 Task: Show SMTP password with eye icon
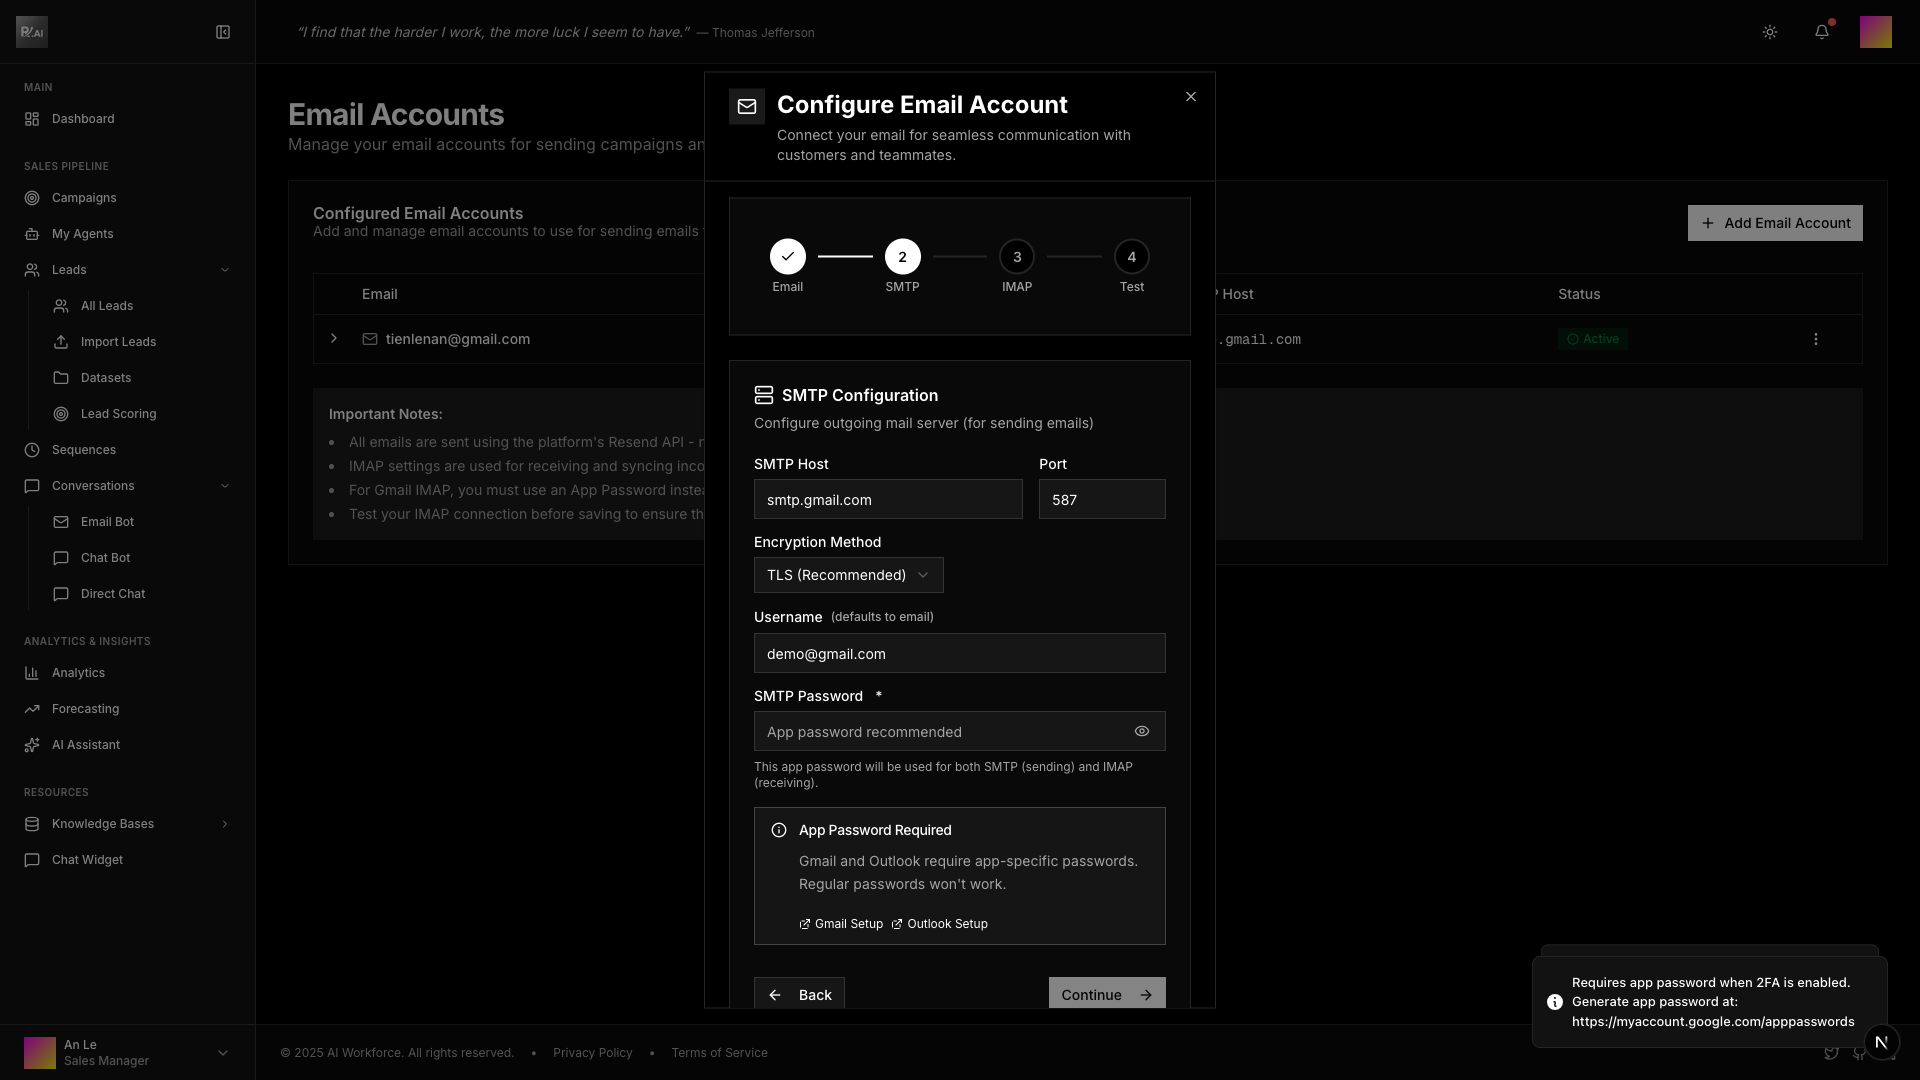[1142, 731]
